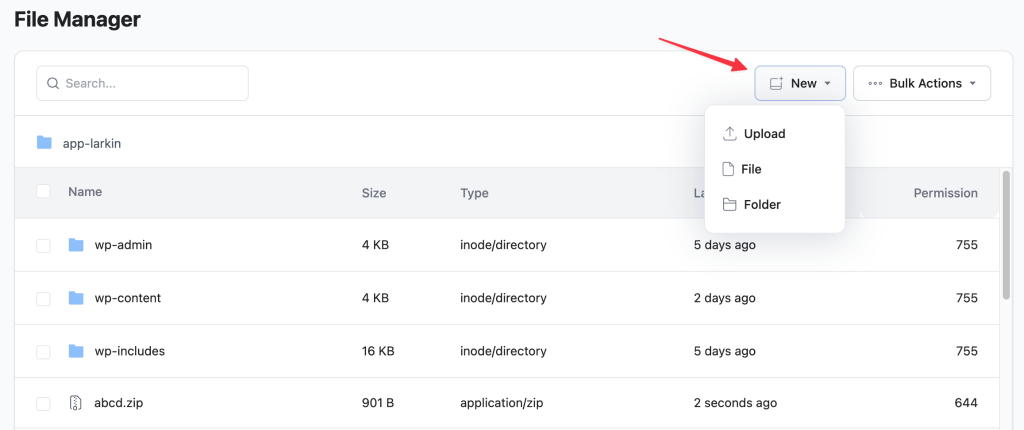Click the wp-includes folder icon
Viewport: 1024px width, 430px height.
(x=76, y=351)
